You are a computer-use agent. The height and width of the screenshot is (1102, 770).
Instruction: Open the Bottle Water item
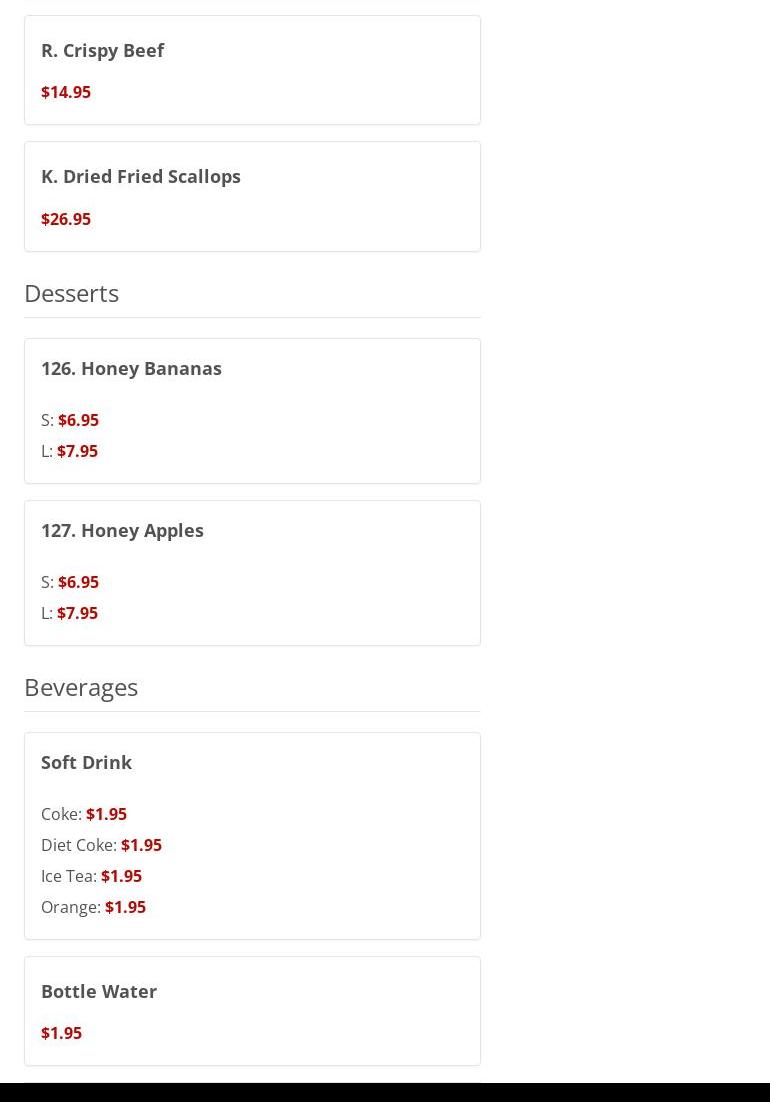(99, 991)
